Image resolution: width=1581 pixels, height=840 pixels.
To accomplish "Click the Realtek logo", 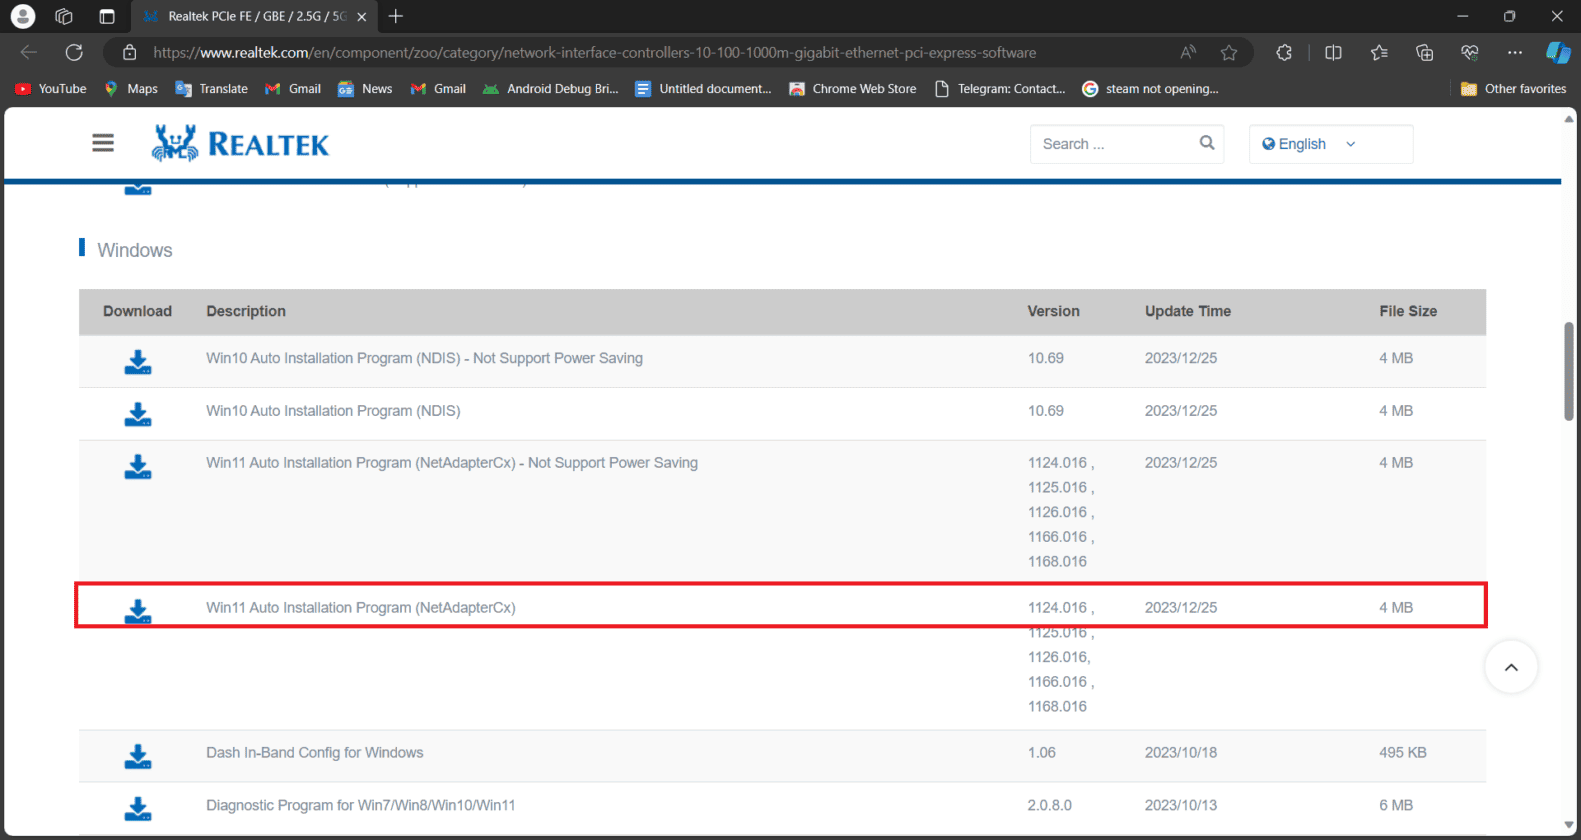I will (x=240, y=144).
